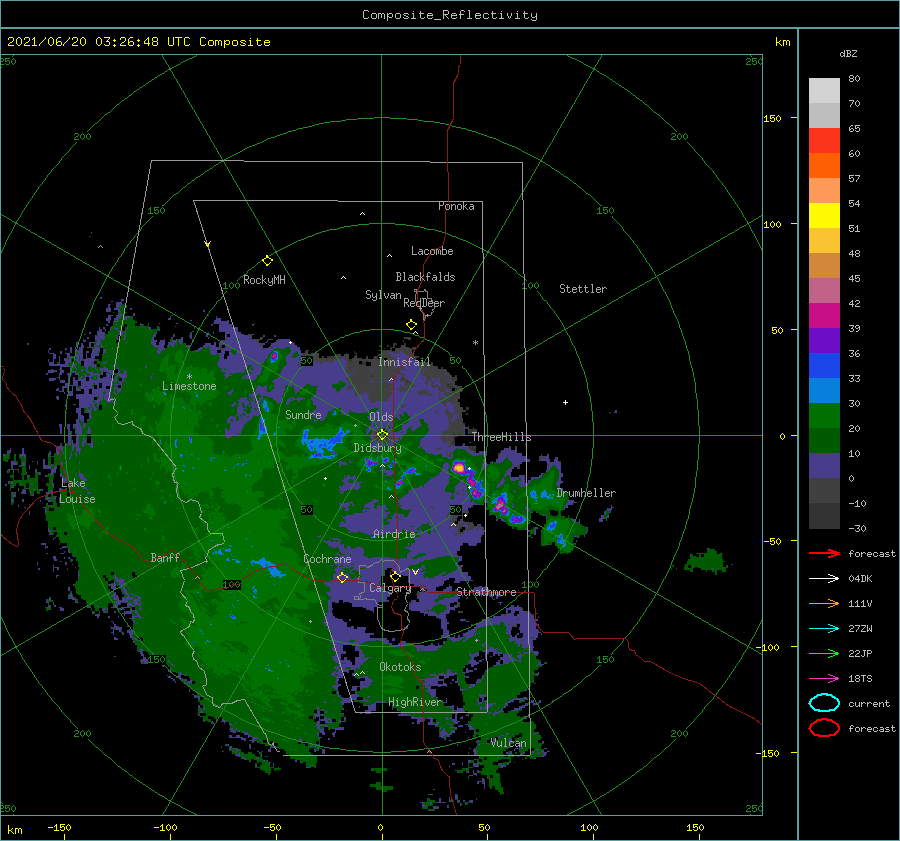The width and height of the screenshot is (900, 841).
Task: Click the cyan 27ZW arrow icon
Action: coord(824,629)
